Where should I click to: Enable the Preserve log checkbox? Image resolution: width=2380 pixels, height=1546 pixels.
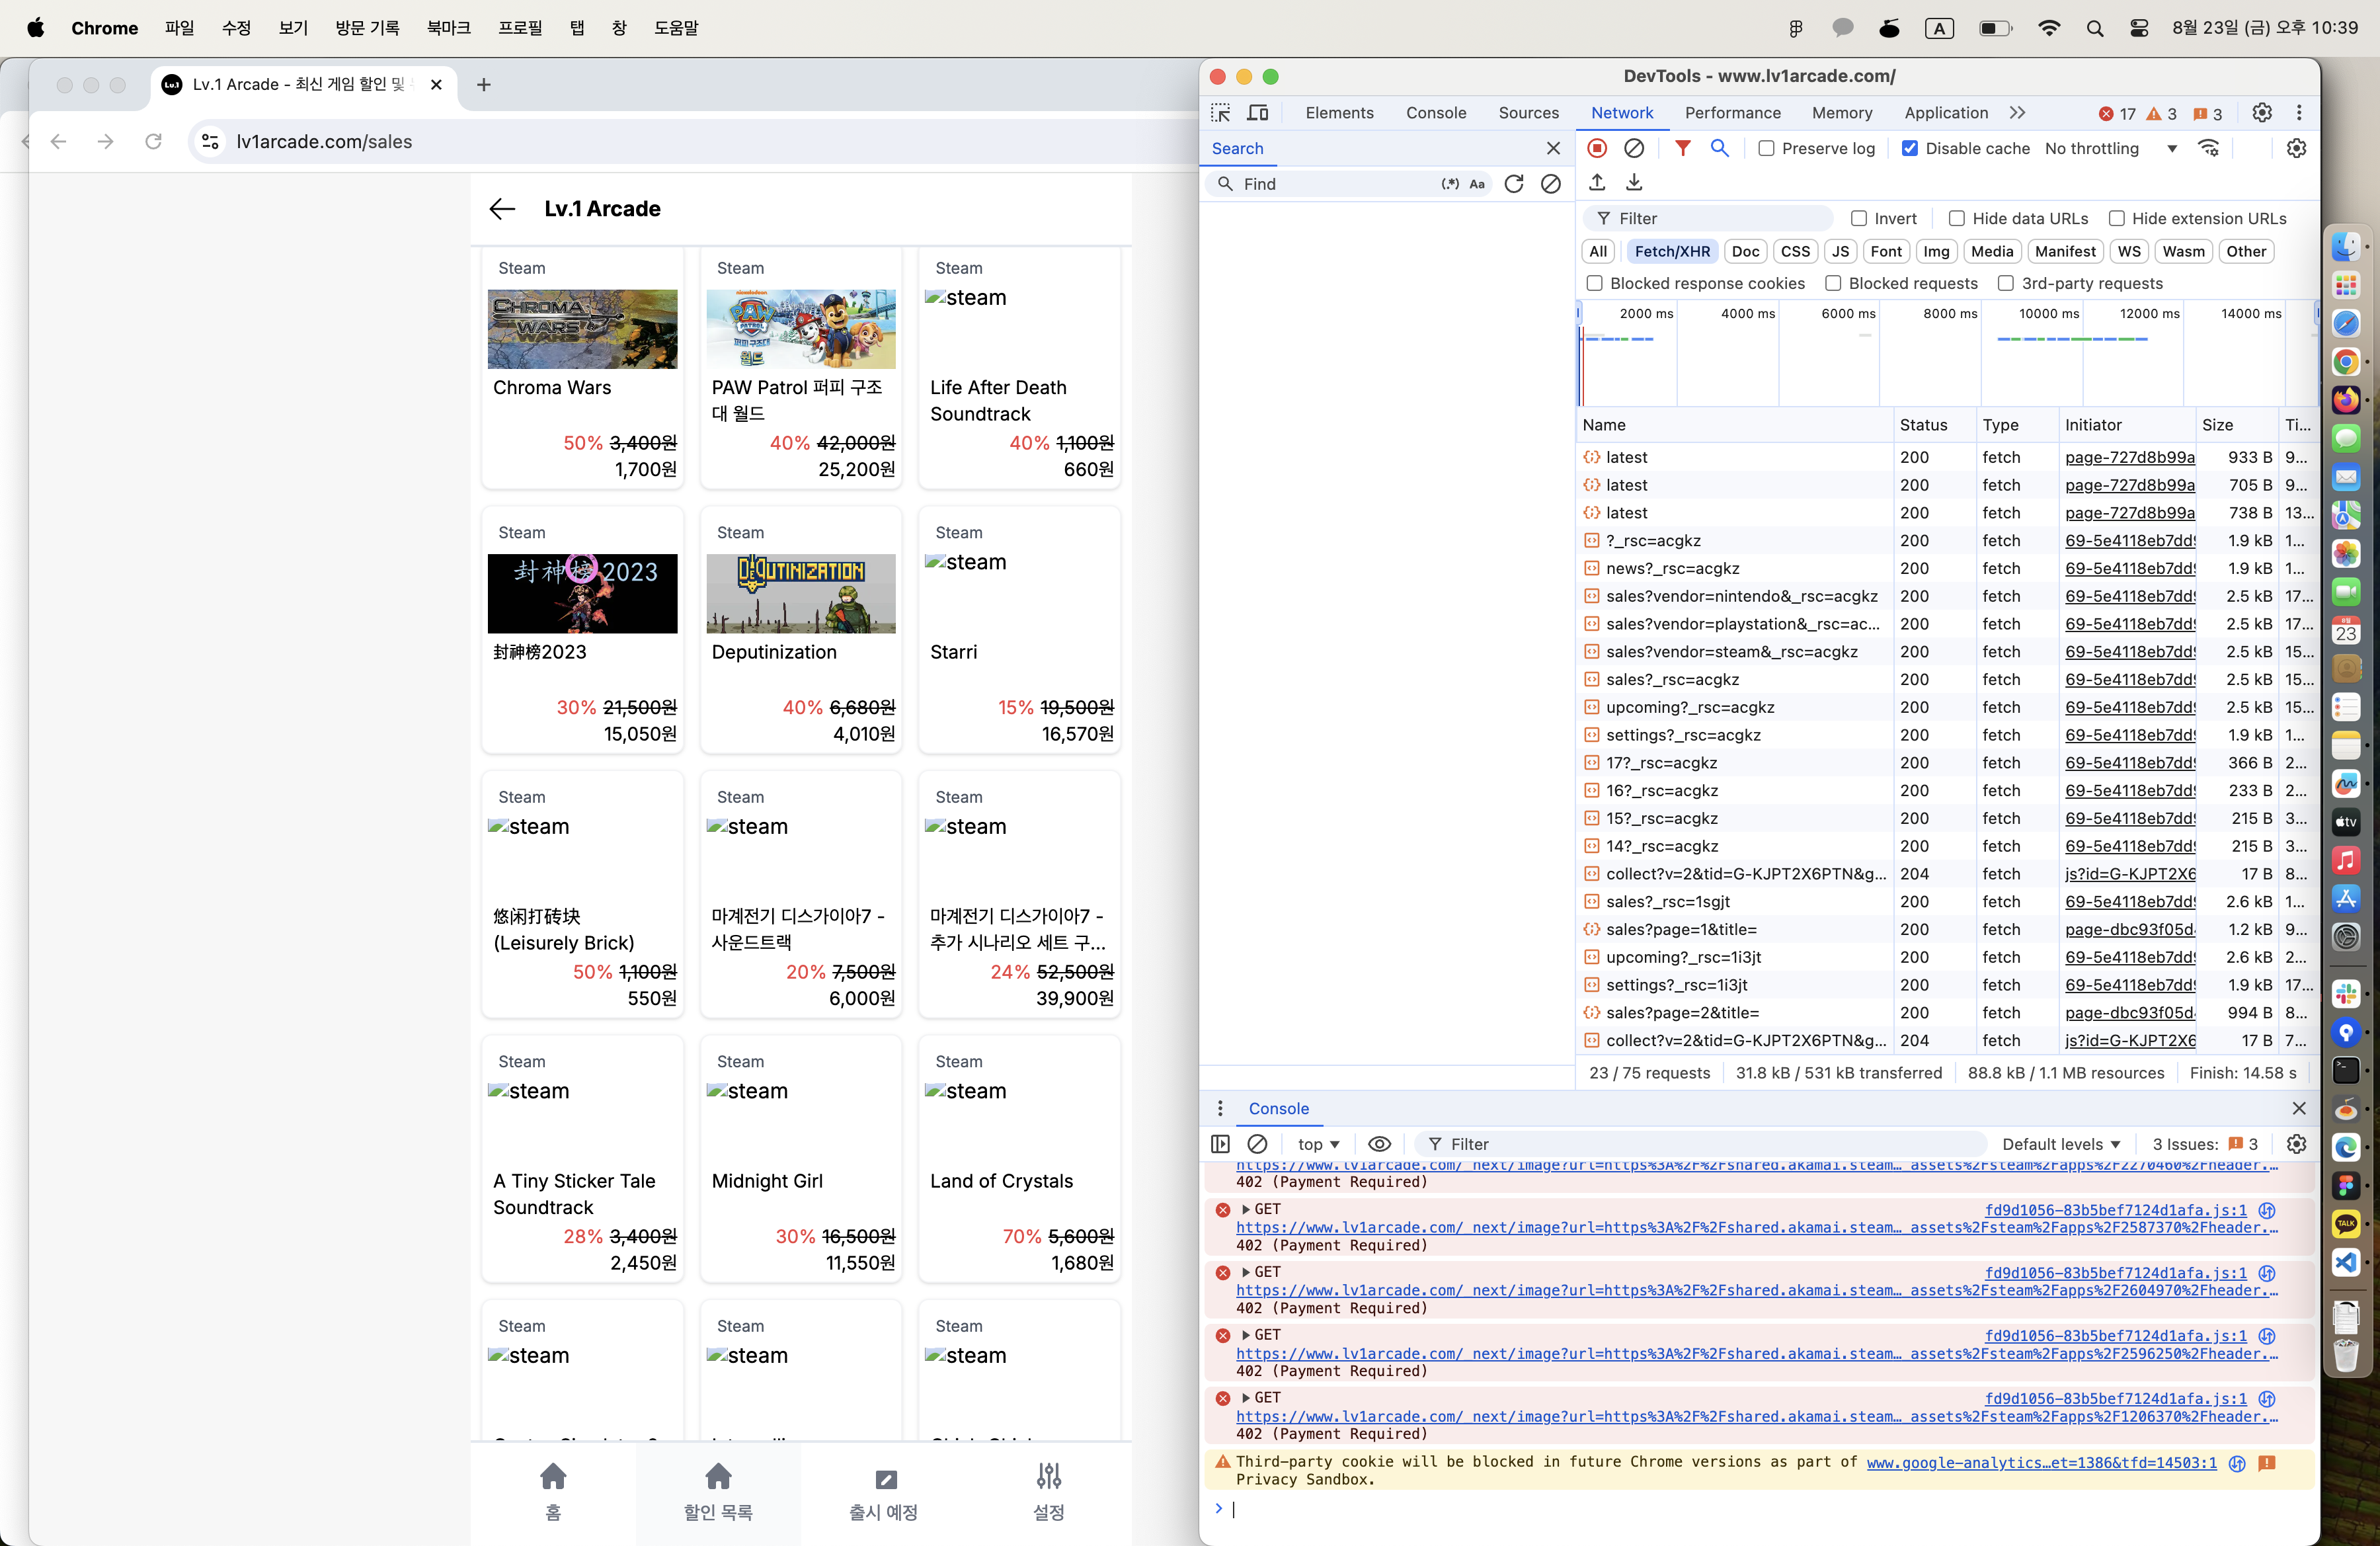(1767, 148)
